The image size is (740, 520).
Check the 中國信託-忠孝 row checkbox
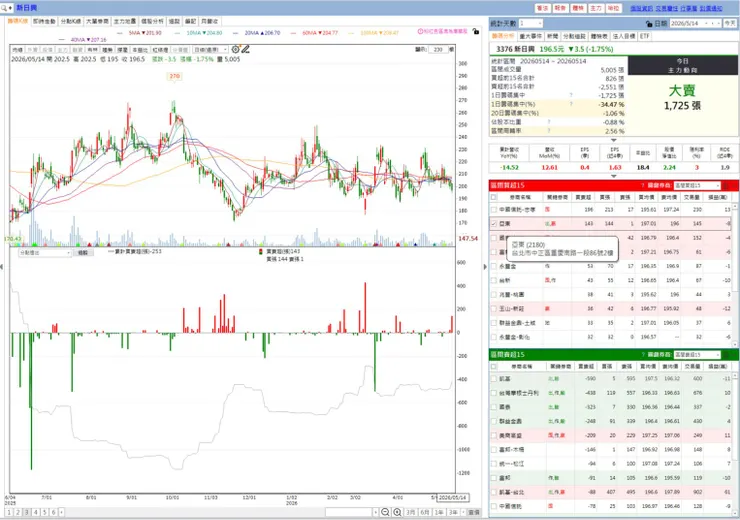(494, 210)
